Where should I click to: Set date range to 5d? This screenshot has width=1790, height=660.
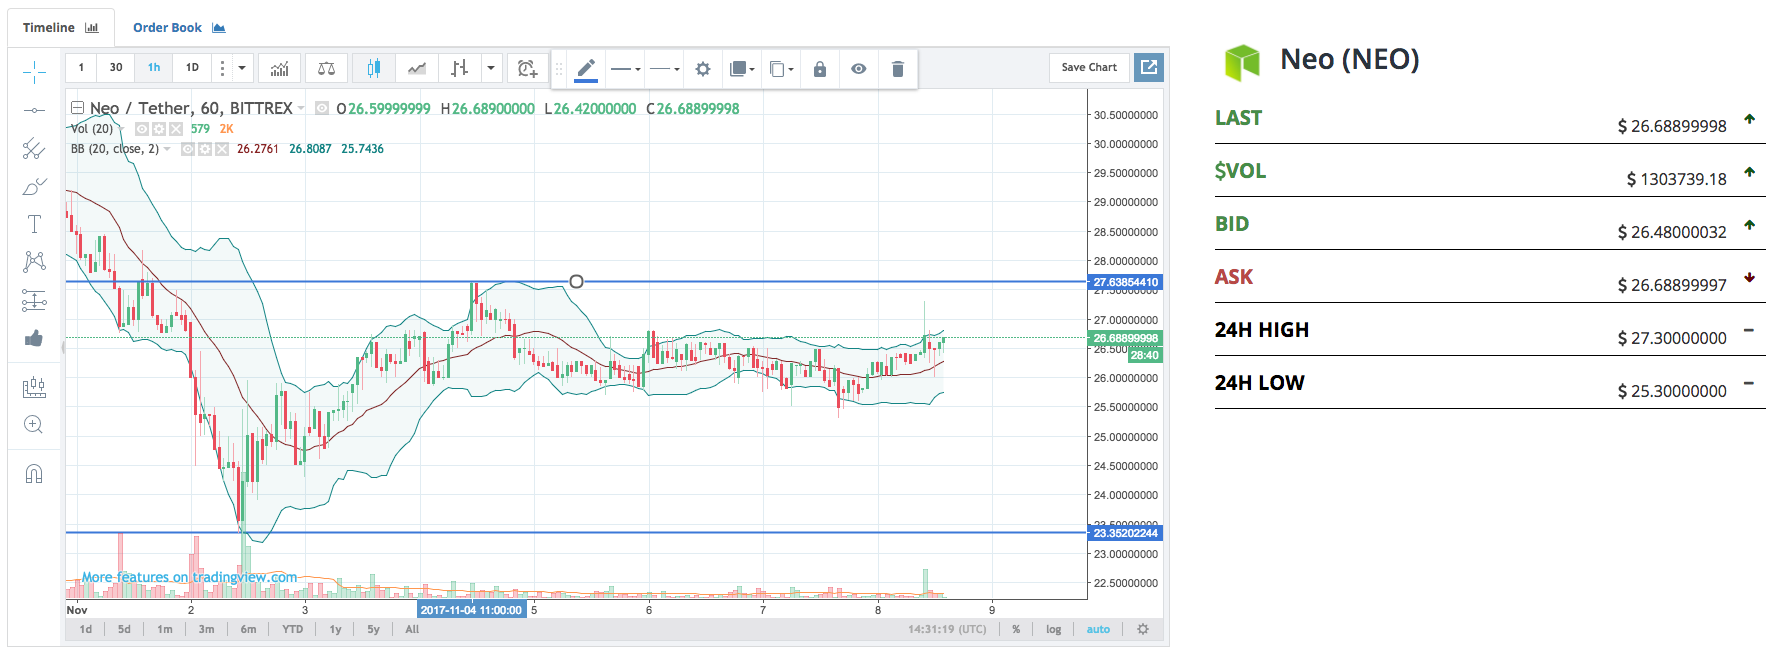(x=124, y=629)
